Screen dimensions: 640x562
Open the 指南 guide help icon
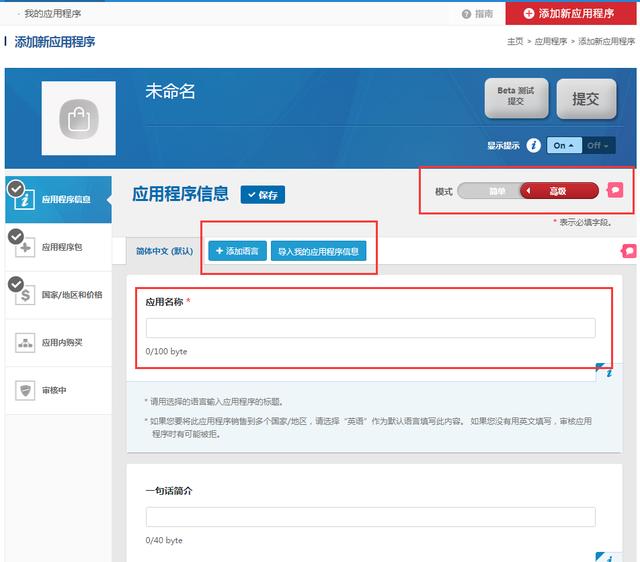tap(466, 14)
